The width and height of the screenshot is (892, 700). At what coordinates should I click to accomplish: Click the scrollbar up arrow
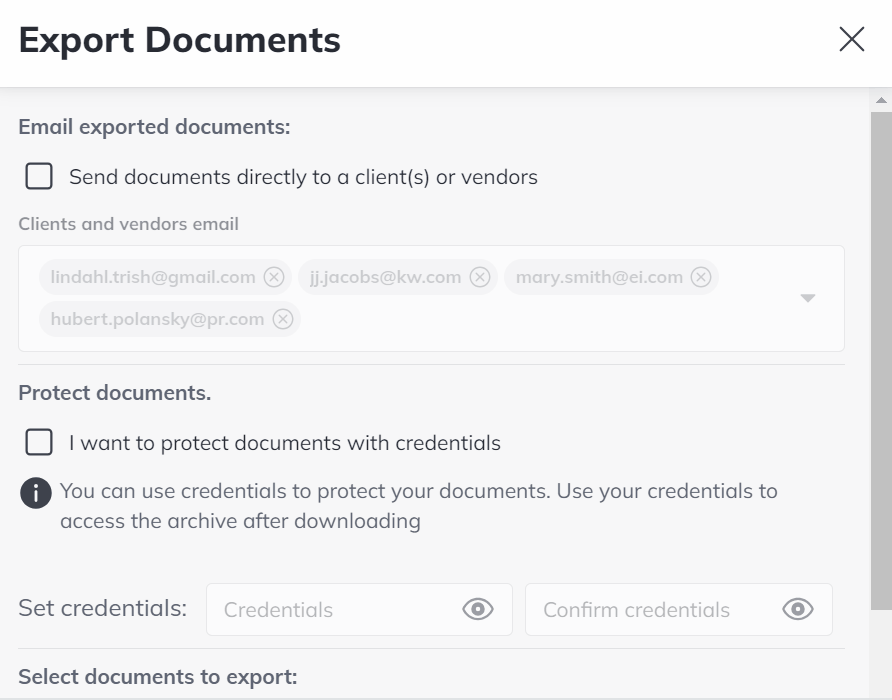click(881, 100)
